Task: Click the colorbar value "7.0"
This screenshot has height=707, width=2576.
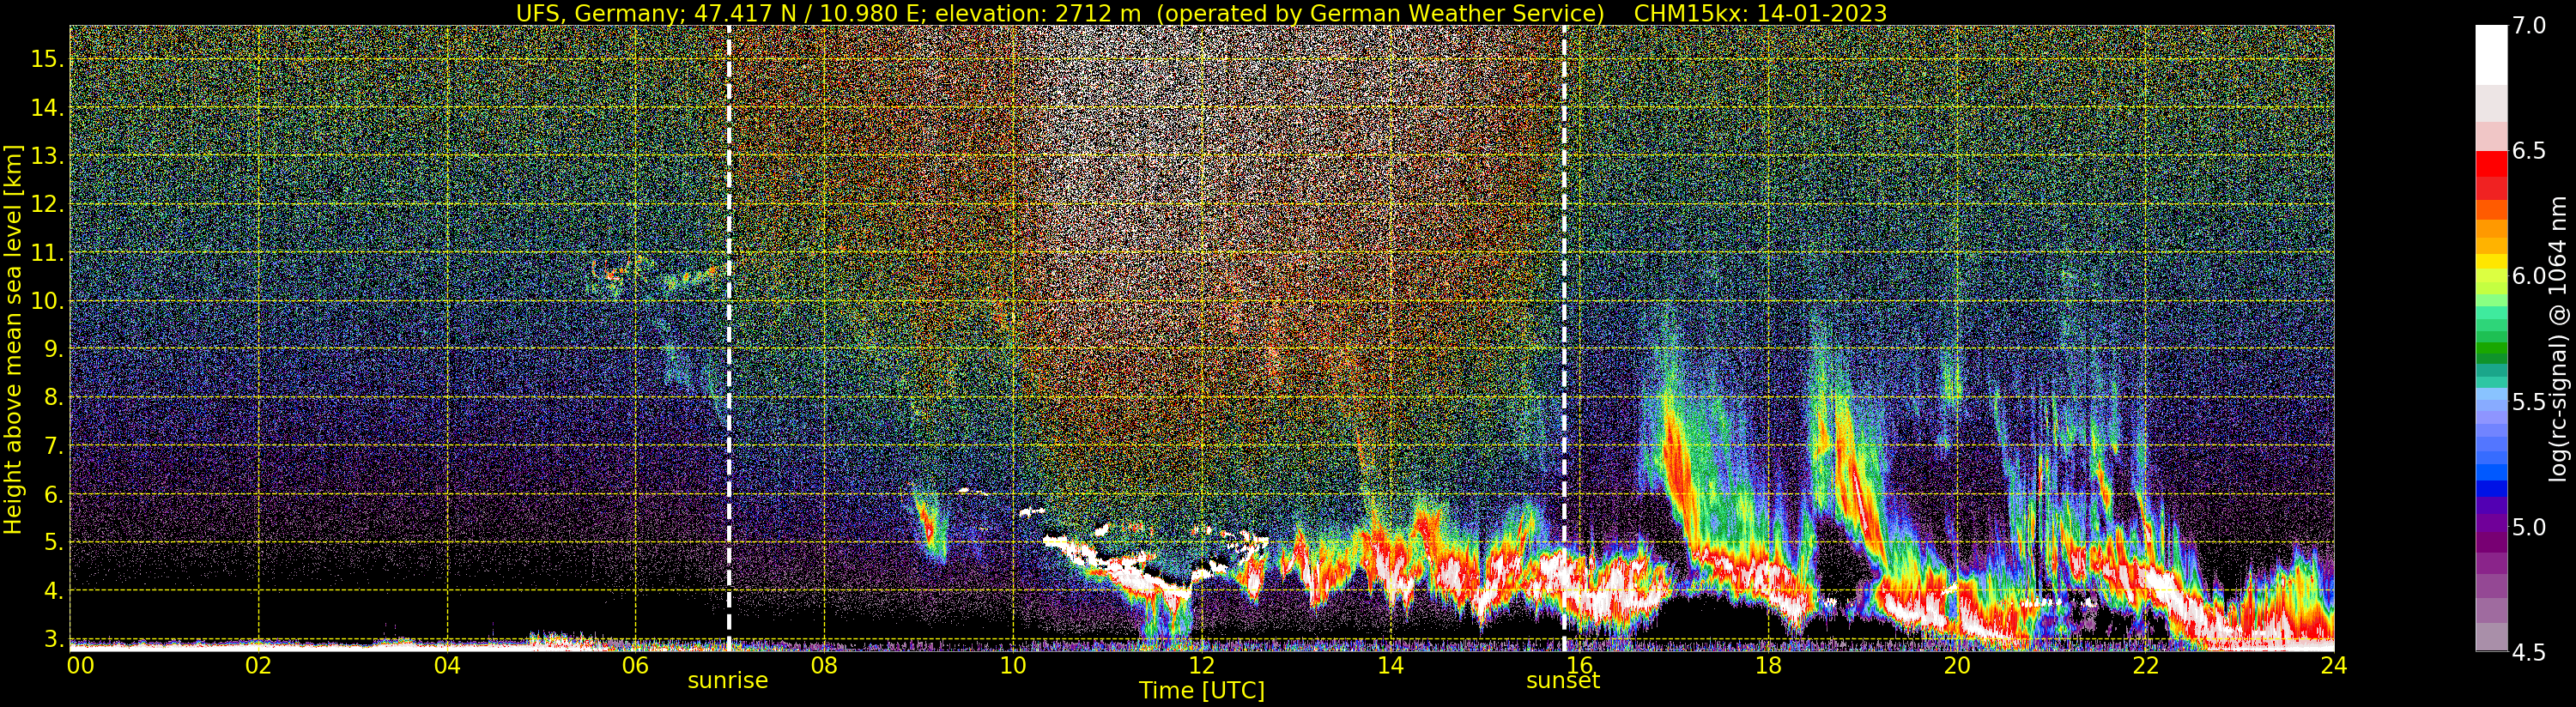Action: [2529, 26]
